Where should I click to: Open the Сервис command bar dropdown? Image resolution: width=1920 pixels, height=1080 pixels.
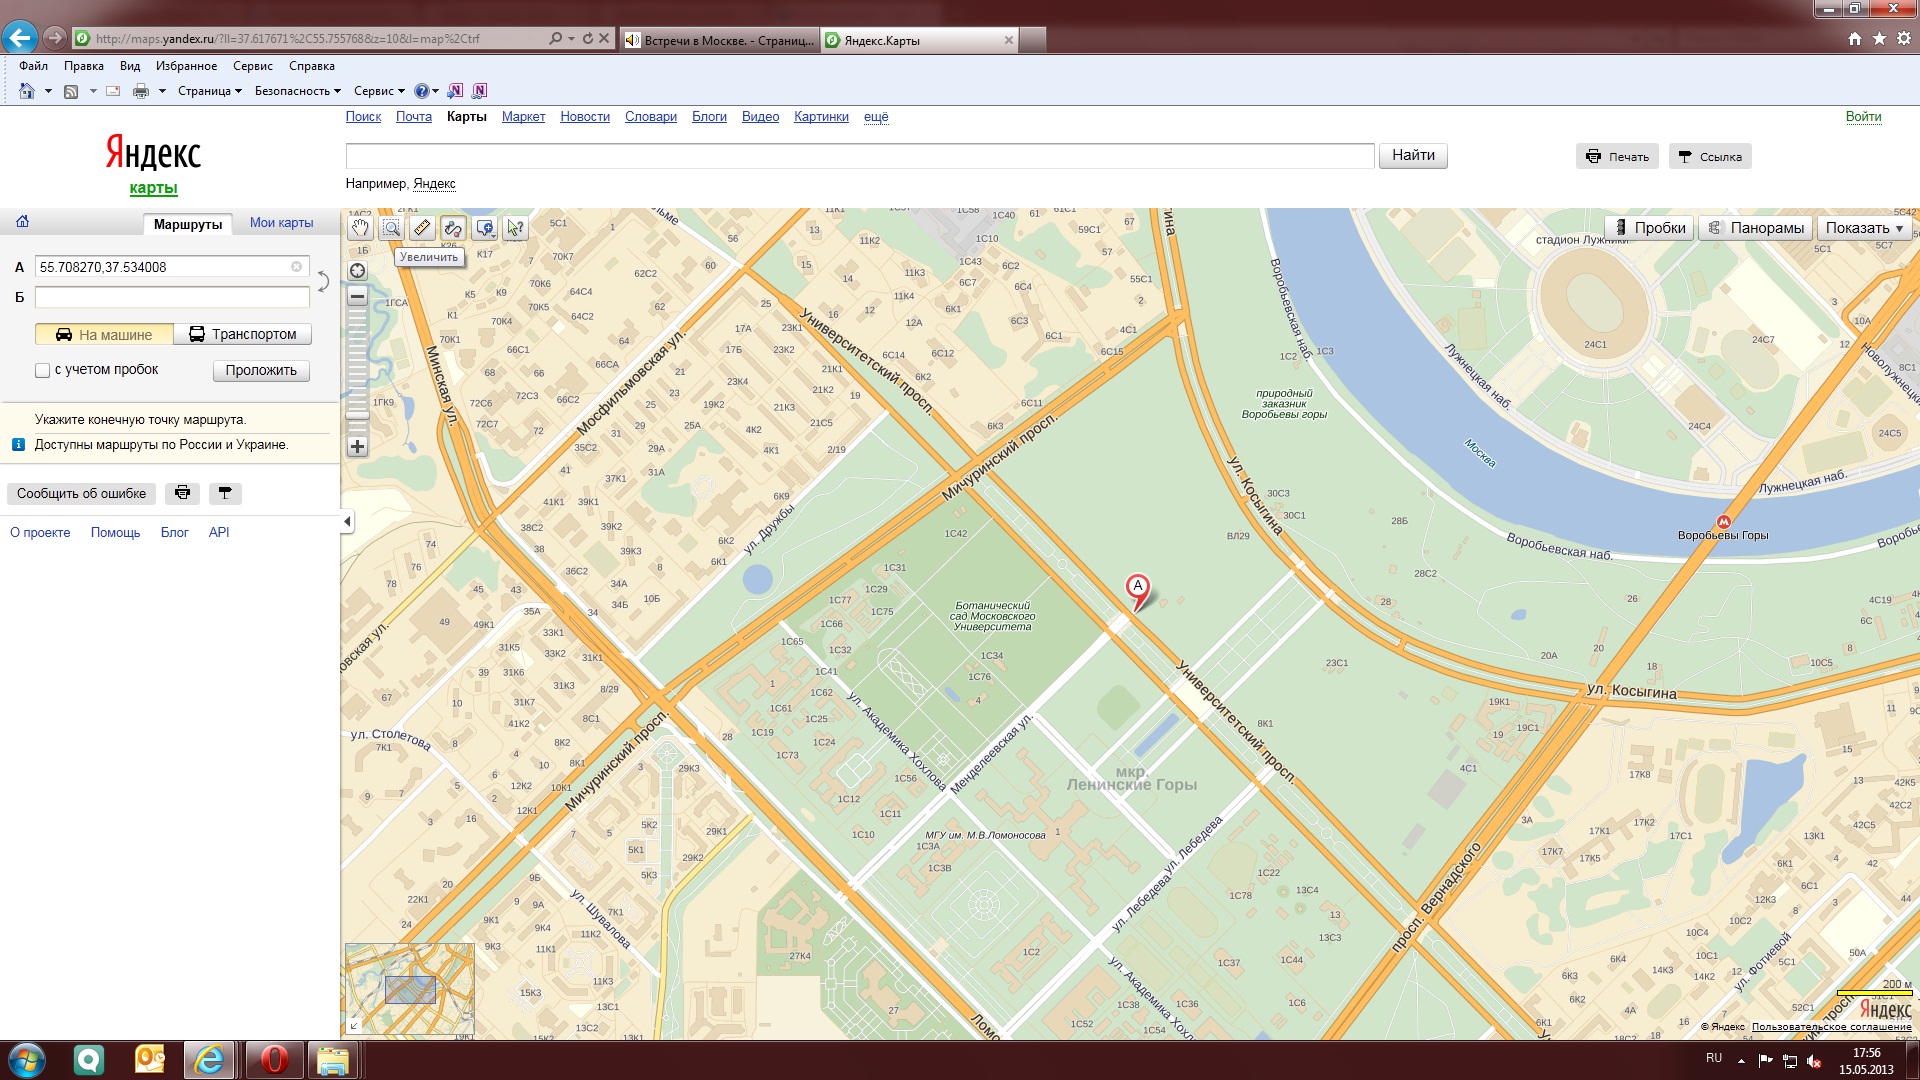coord(379,91)
